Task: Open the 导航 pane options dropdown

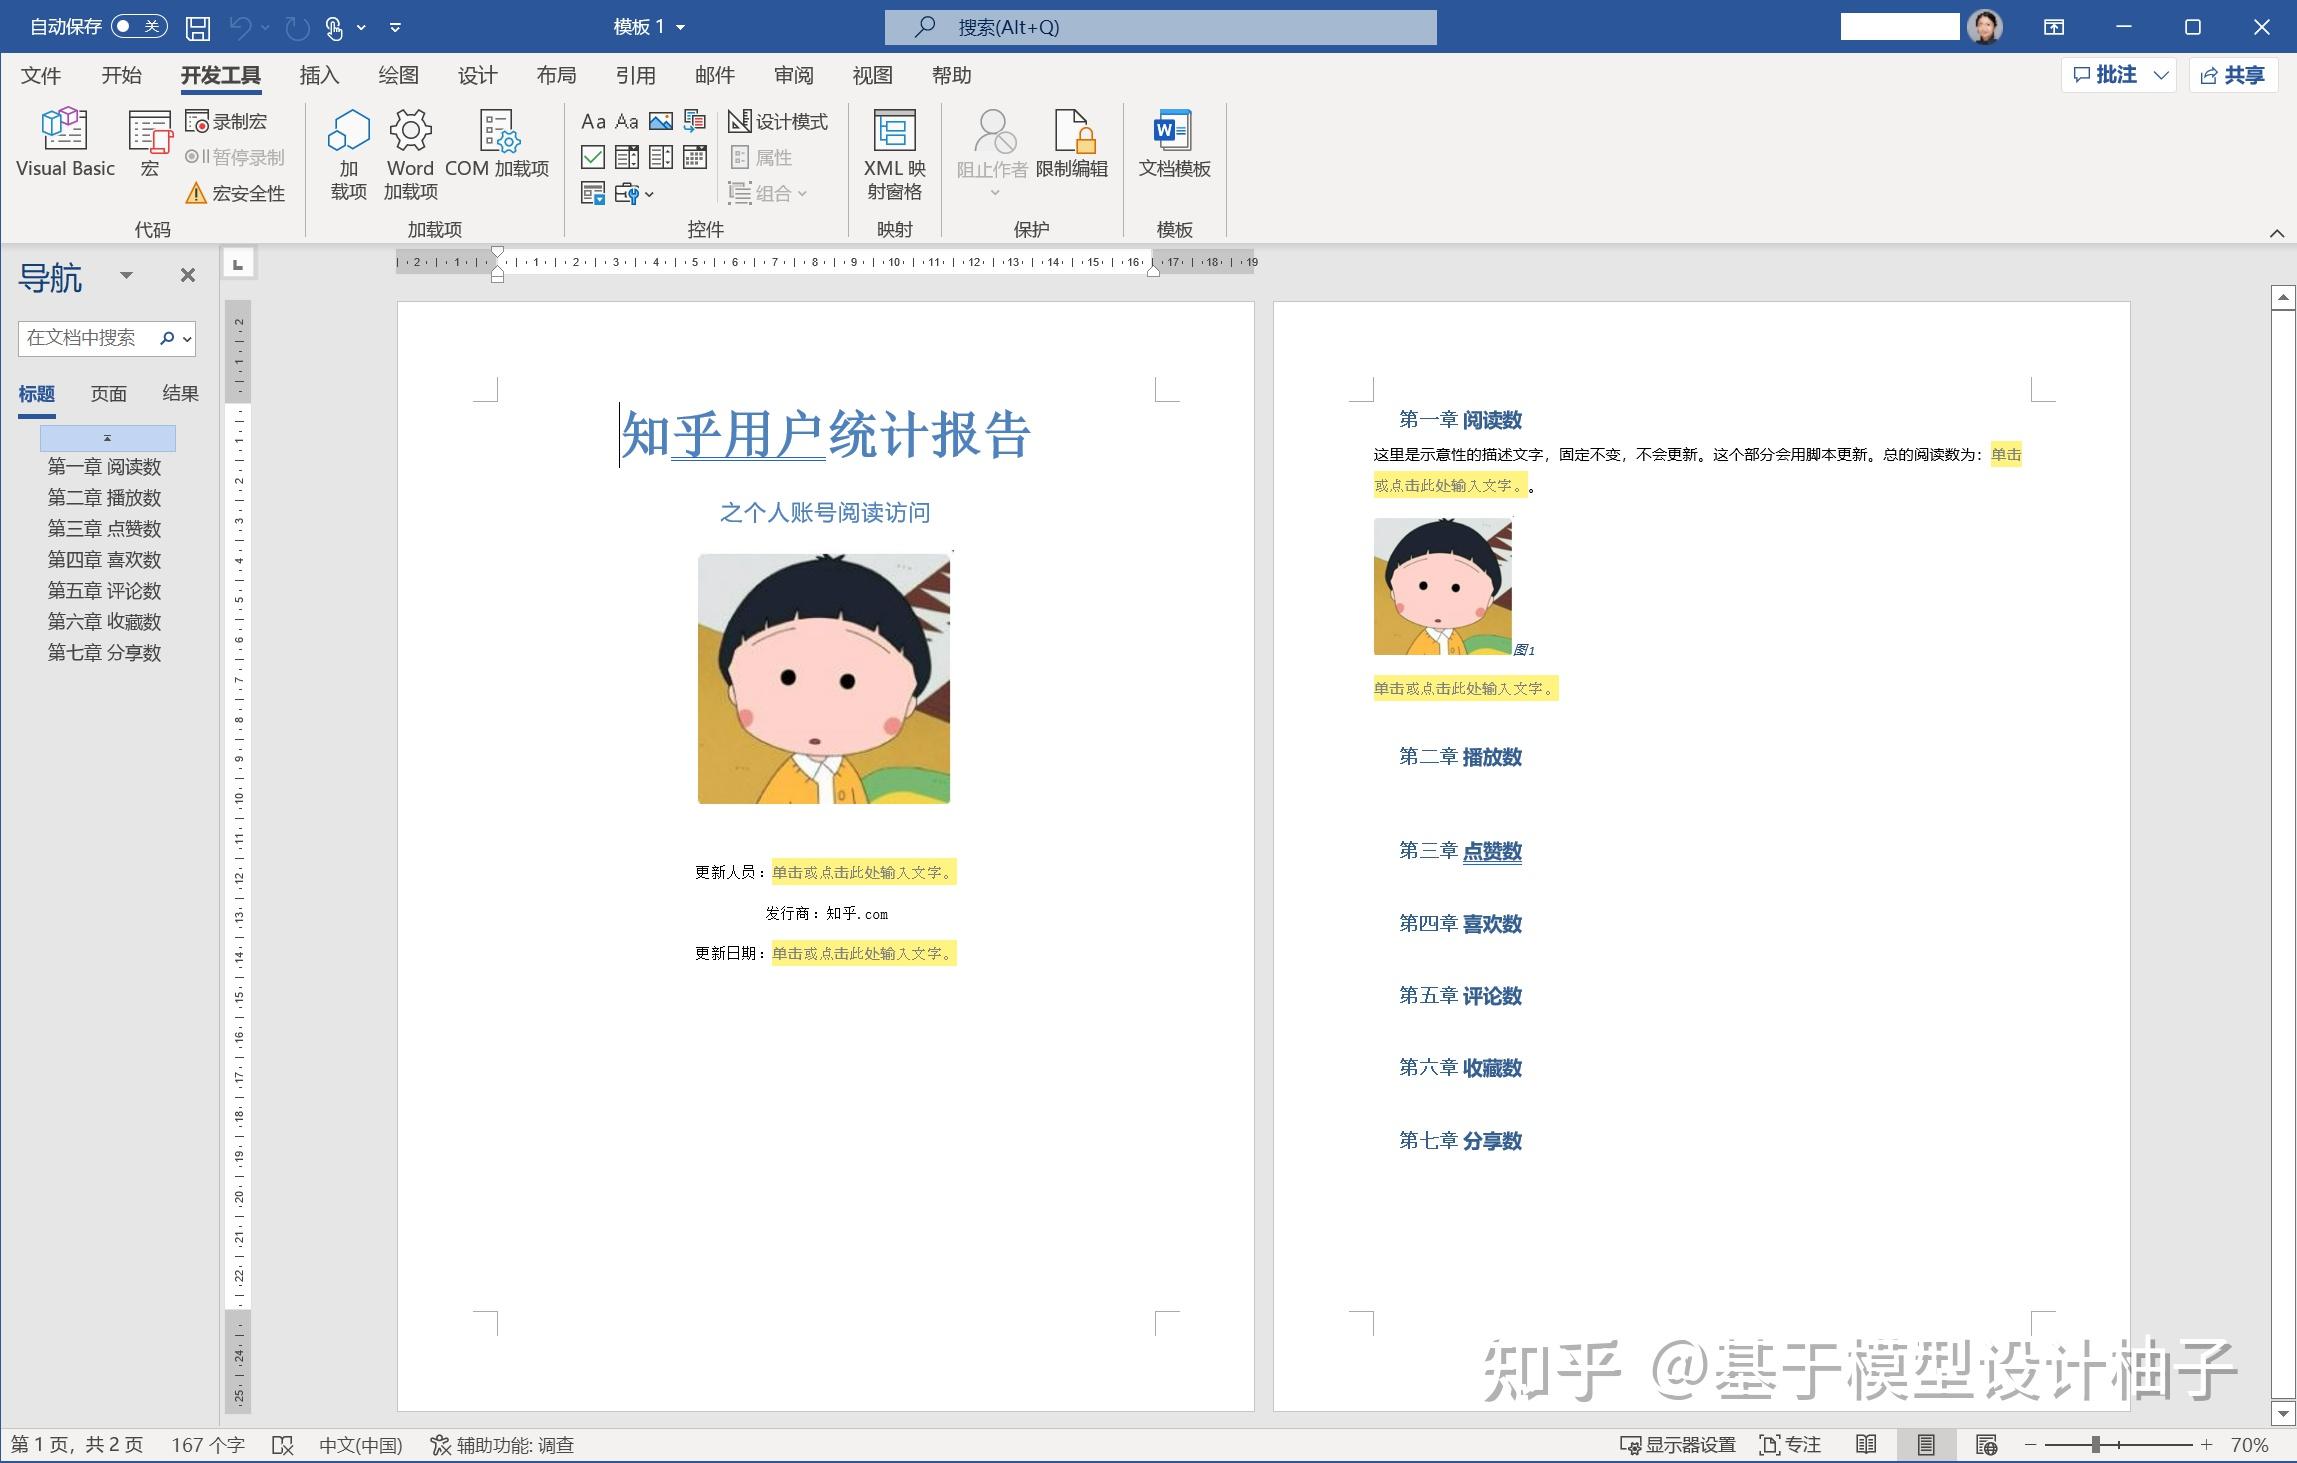Action: pos(126,275)
